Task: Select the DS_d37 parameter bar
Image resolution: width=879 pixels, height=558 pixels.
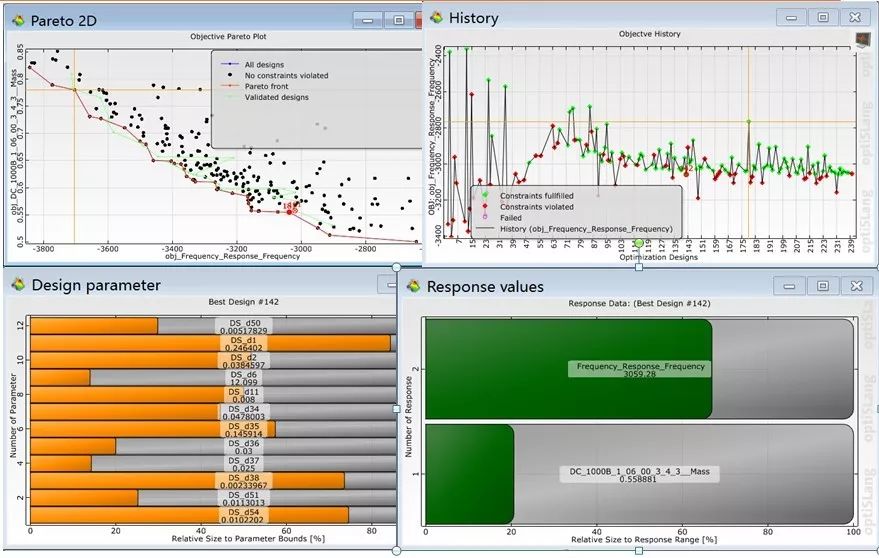Action: click(213, 464)
